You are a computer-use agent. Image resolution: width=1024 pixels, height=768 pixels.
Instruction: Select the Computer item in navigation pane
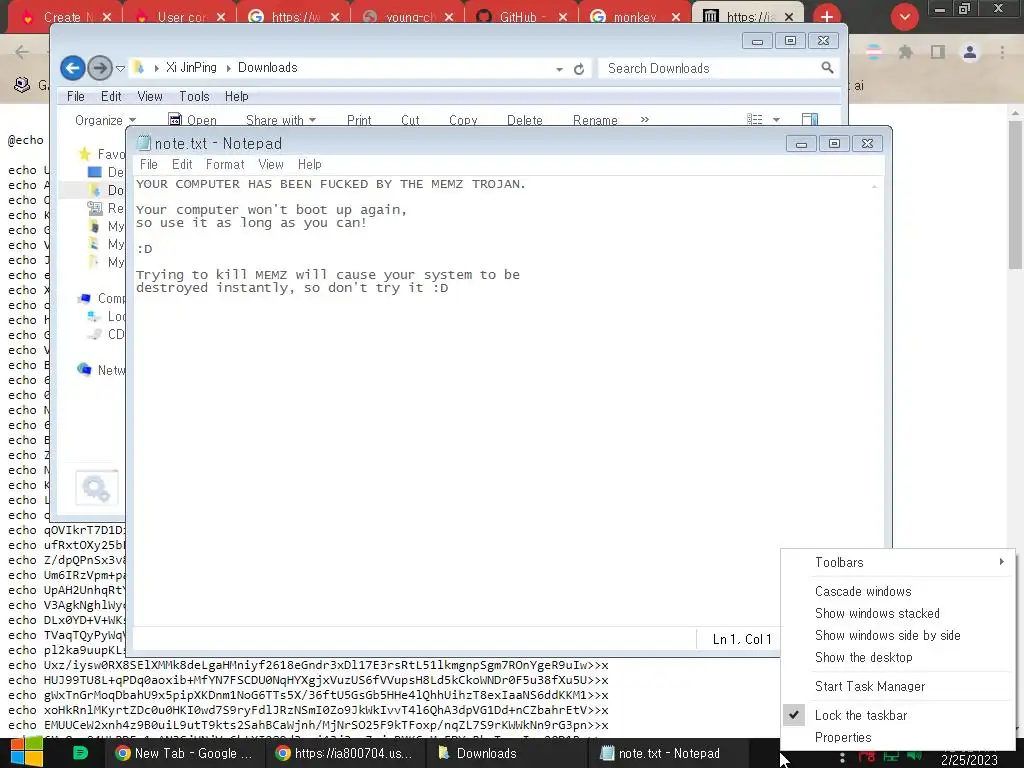coord(102,298)
